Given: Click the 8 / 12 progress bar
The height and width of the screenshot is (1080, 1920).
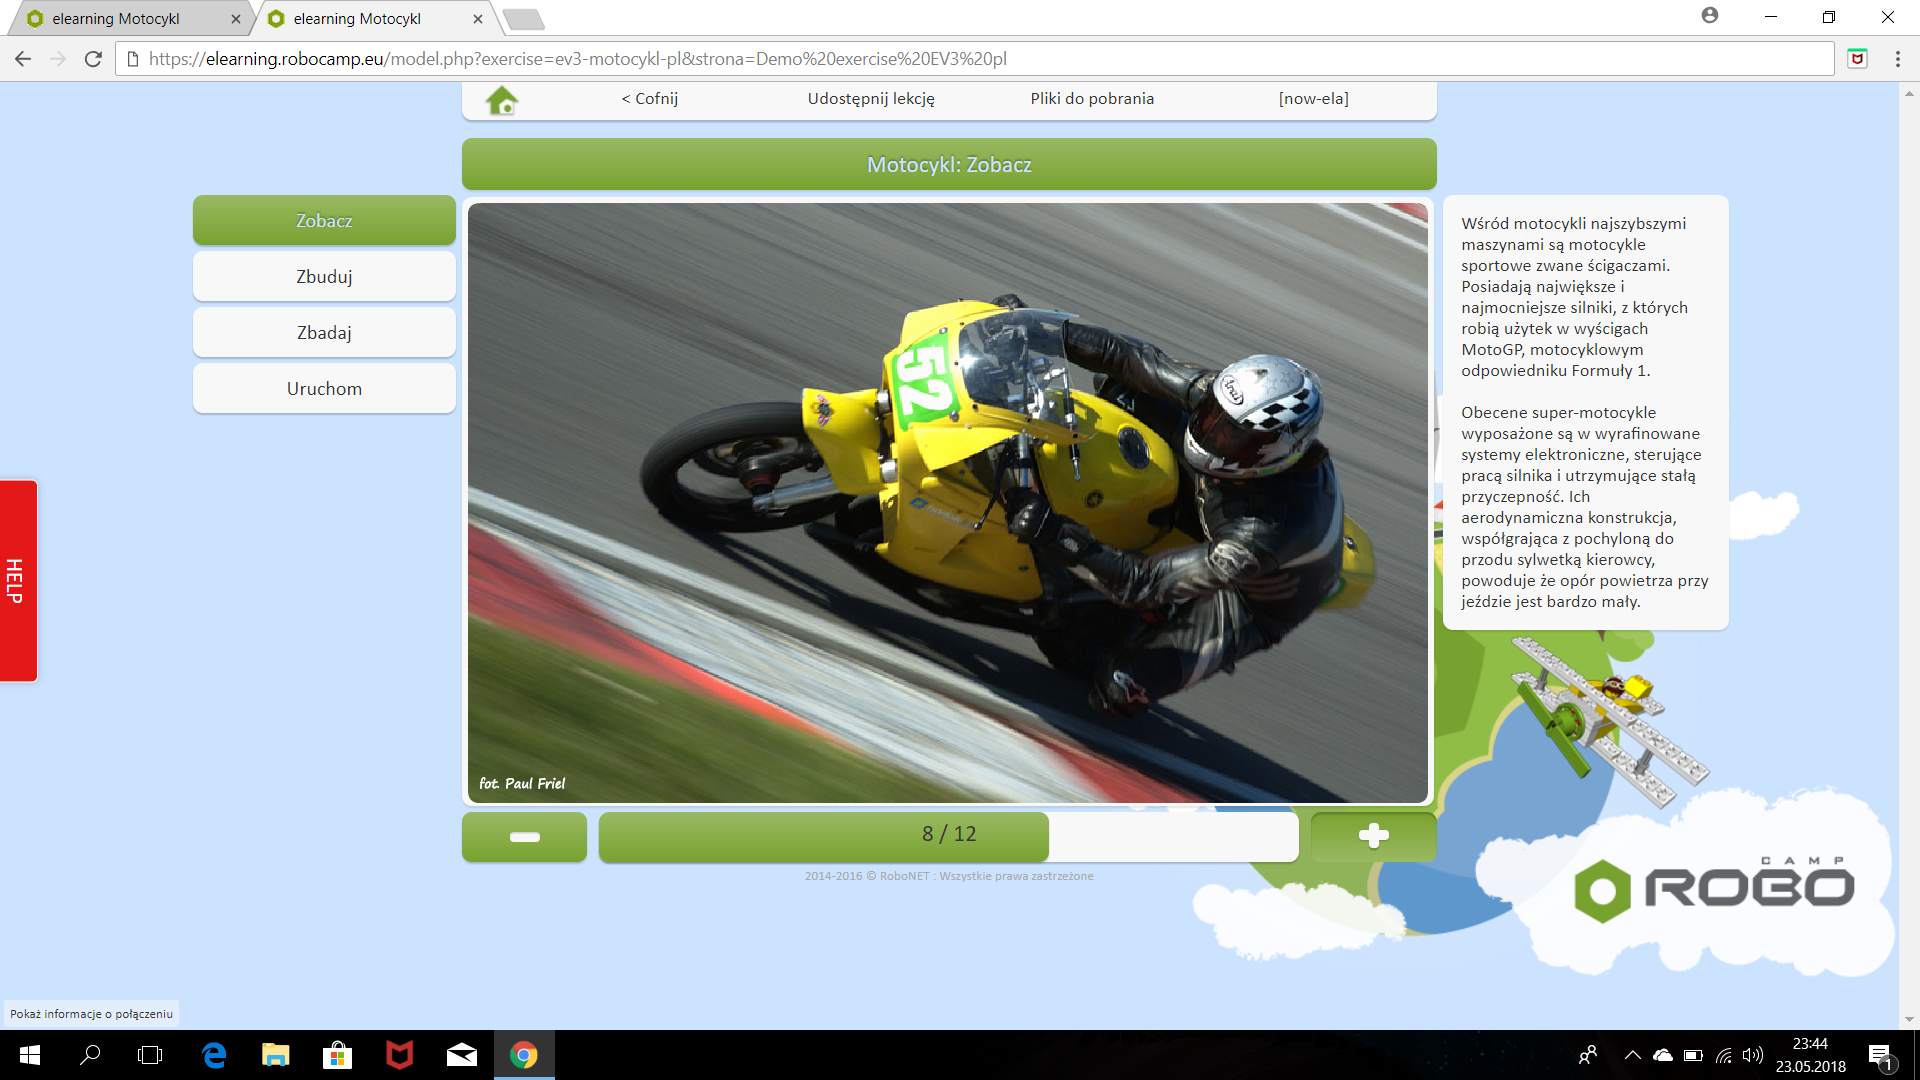Looking at the screenshot, I should click(x=948, y=837).
